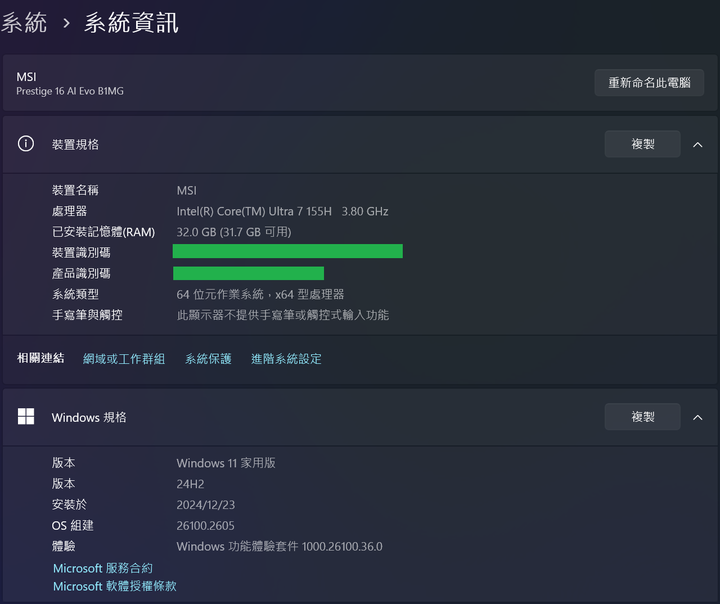
Task: Click the 安裝於 label
Action: tap(69, 505)
